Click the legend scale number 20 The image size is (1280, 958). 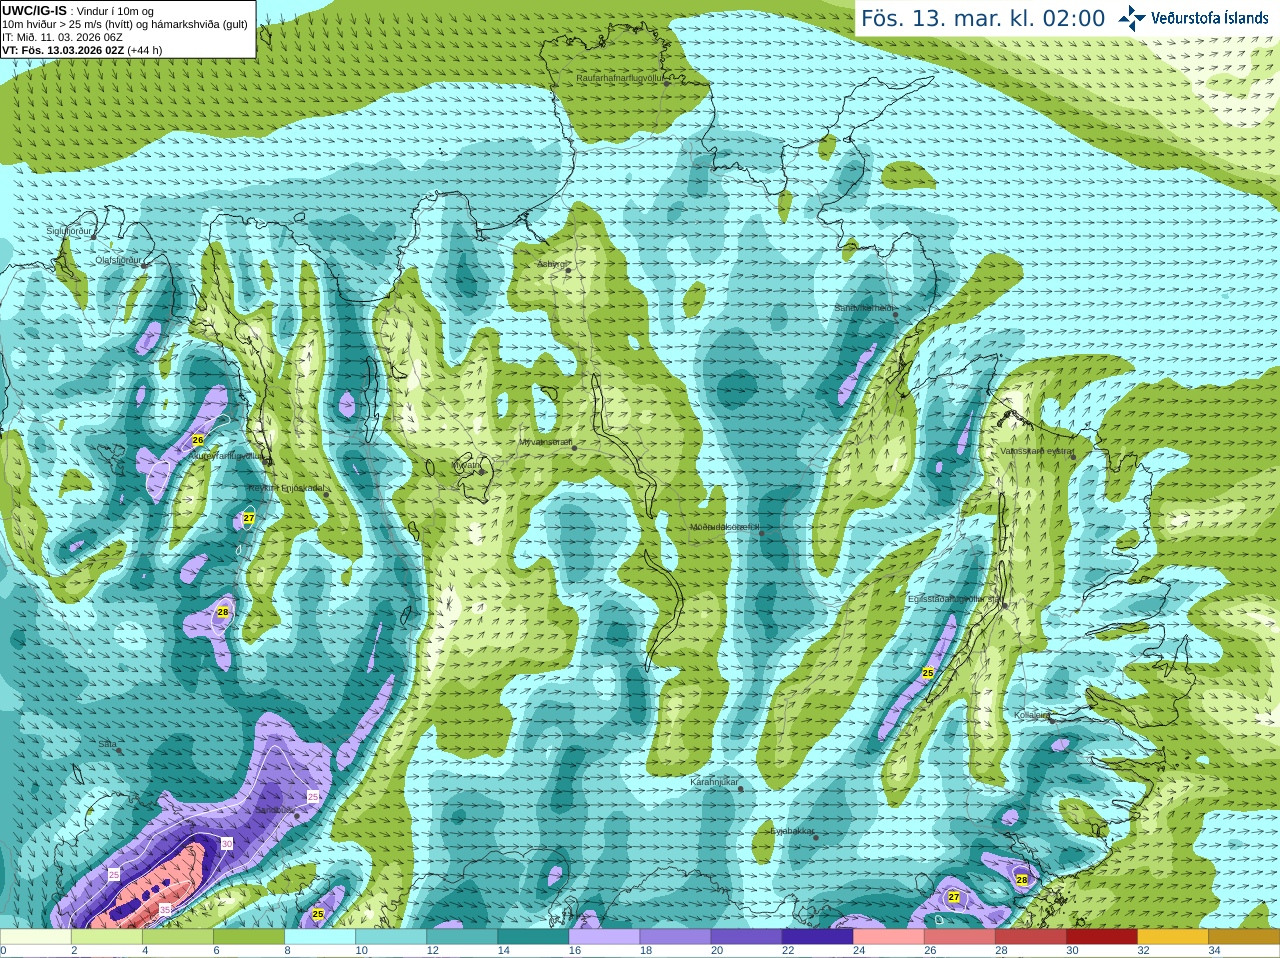pos(717,951)
